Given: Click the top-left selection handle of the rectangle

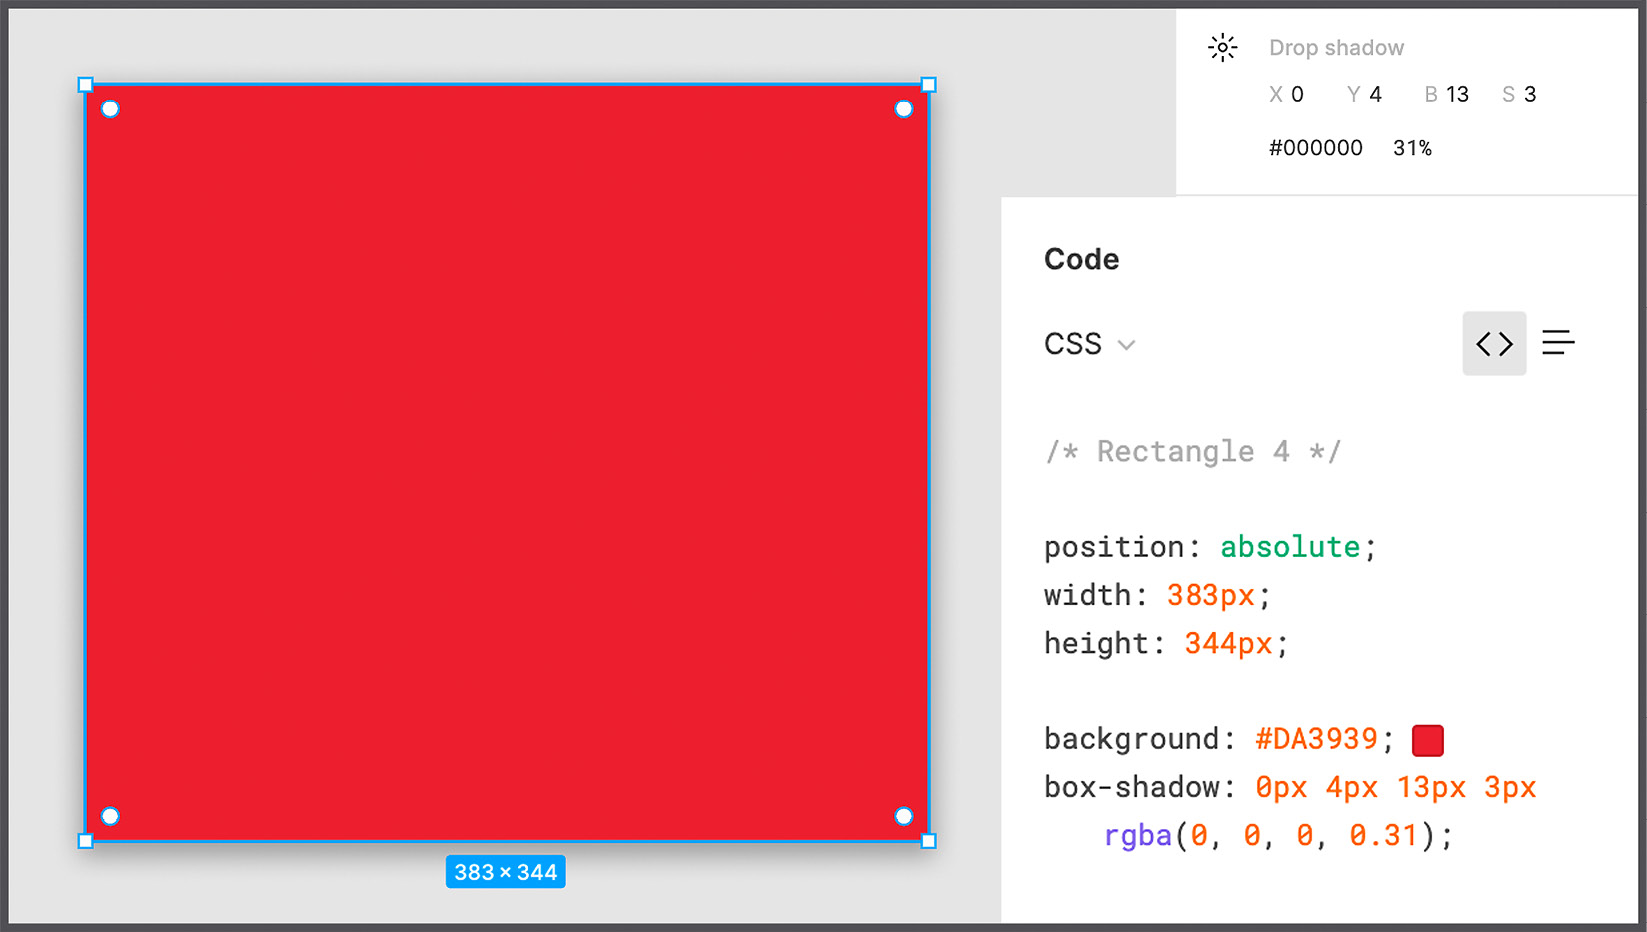Looking at the screenshot, I should point(85,85).
